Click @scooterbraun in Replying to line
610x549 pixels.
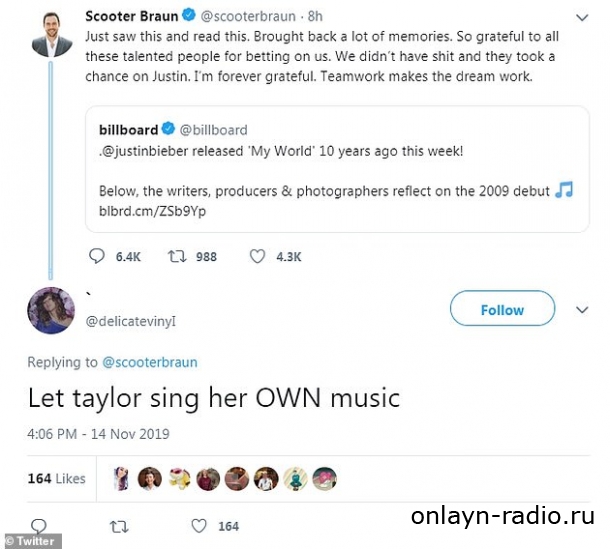pyautogui.click(x=150, y=362)
